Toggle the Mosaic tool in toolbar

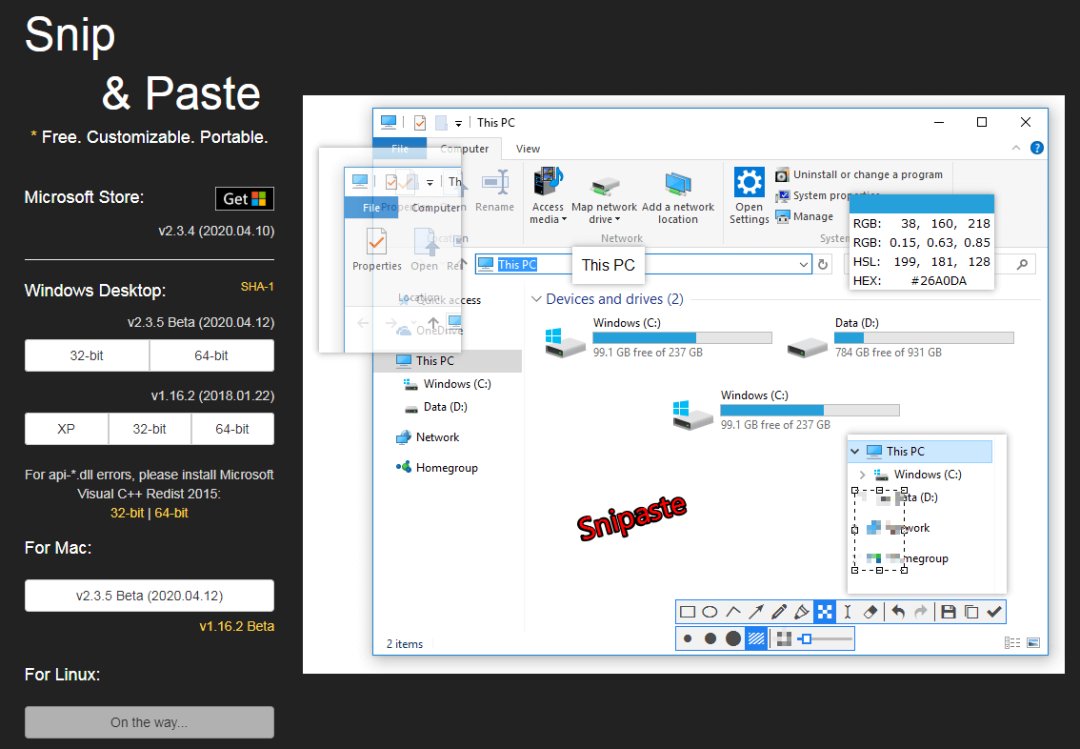pyautogui.click(x=825, y=612)
